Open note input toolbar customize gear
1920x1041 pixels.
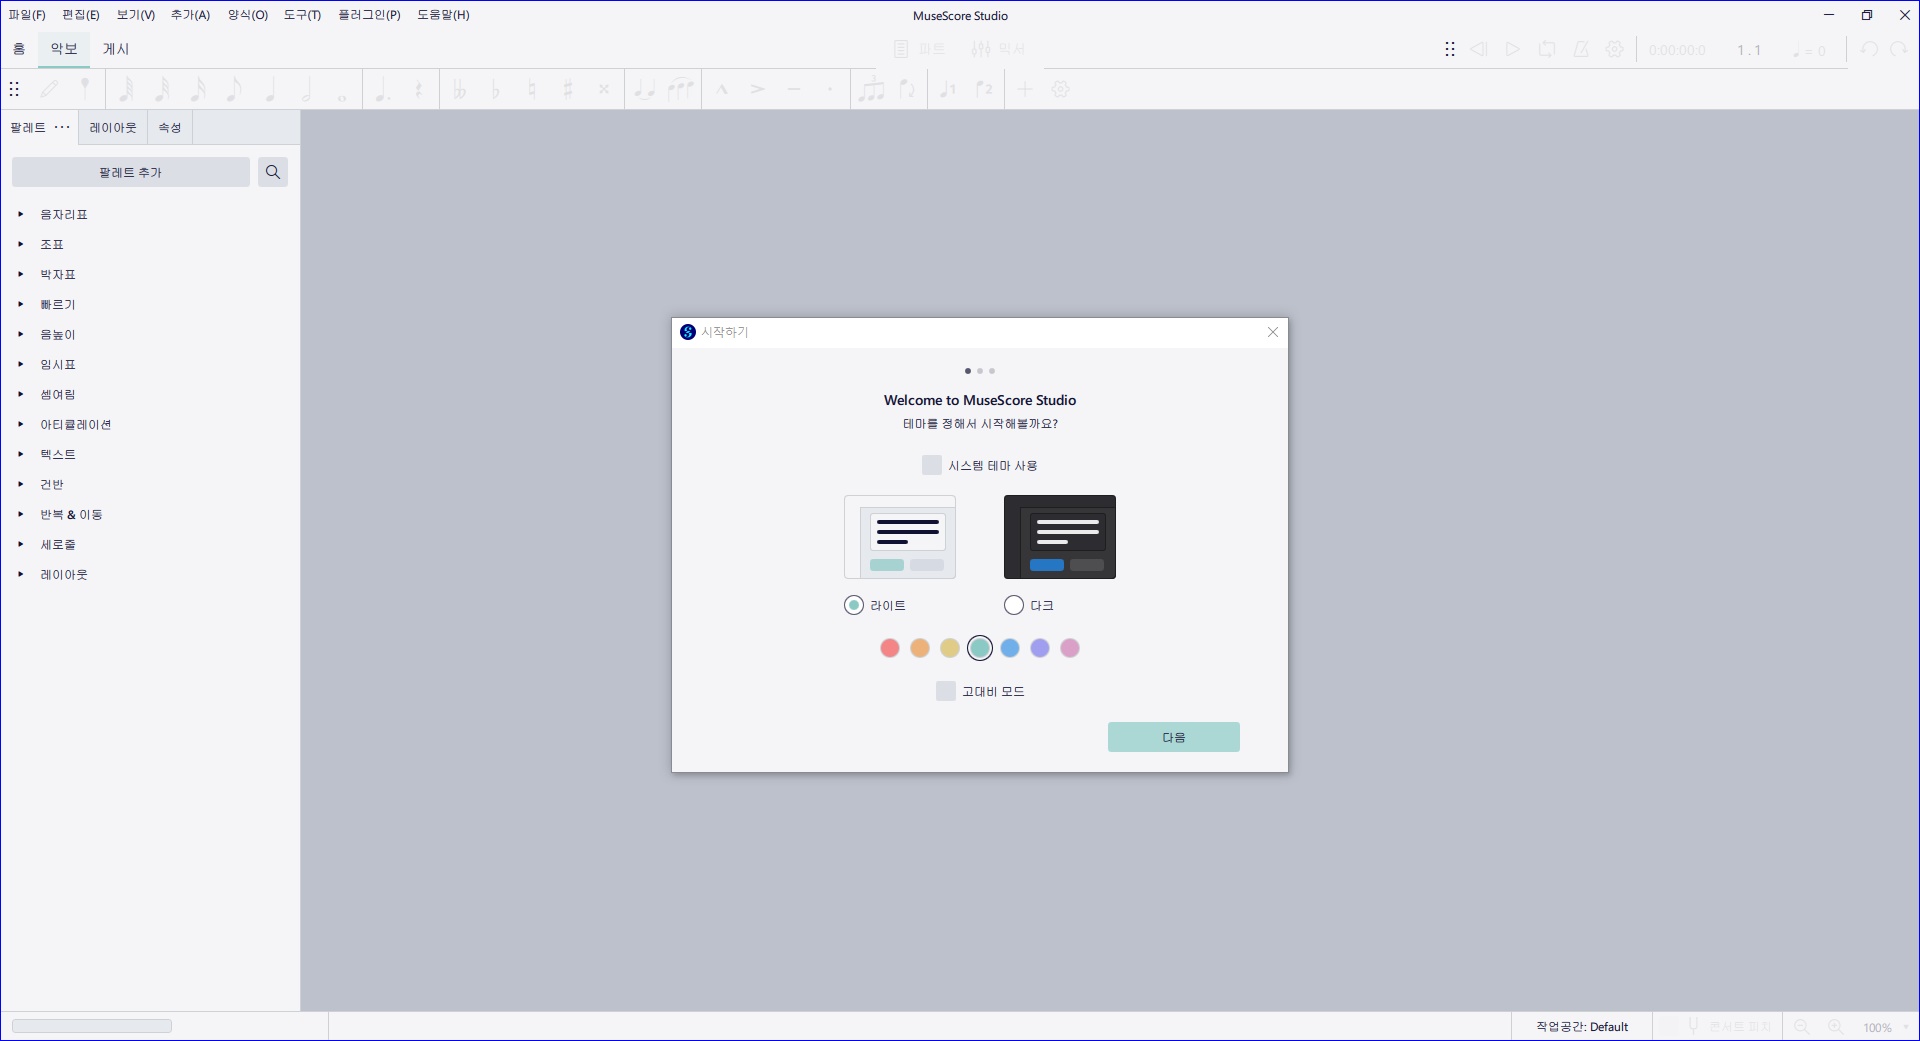tap(1061, 89)
